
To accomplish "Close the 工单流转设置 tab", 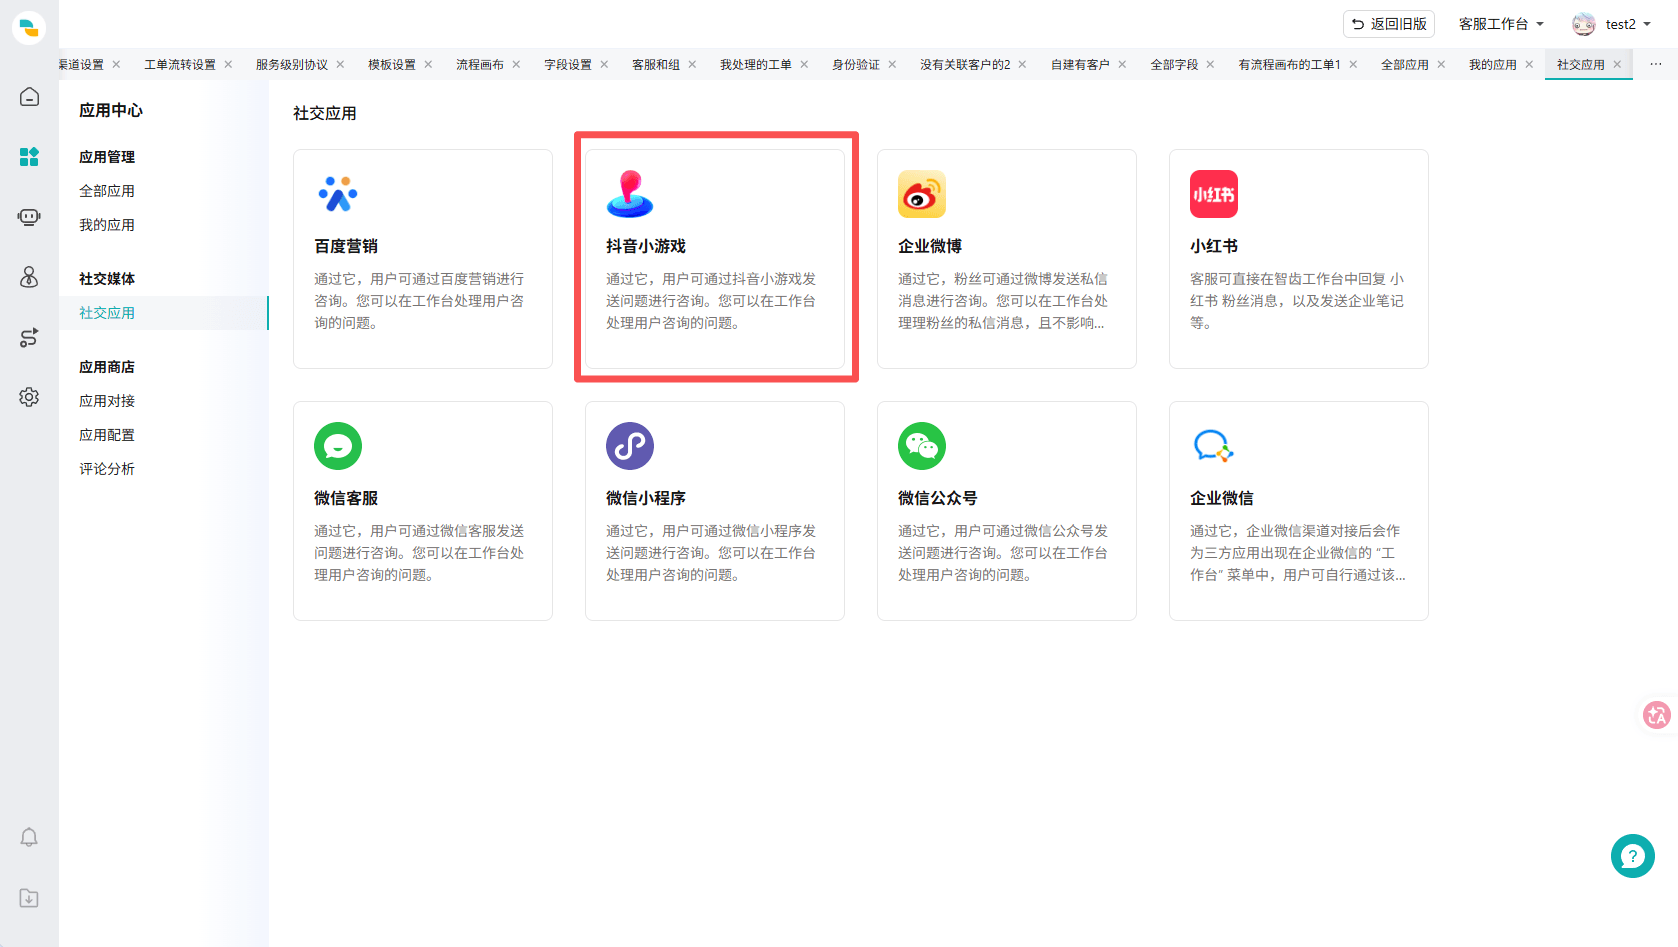I will click(x=228, y=64).
